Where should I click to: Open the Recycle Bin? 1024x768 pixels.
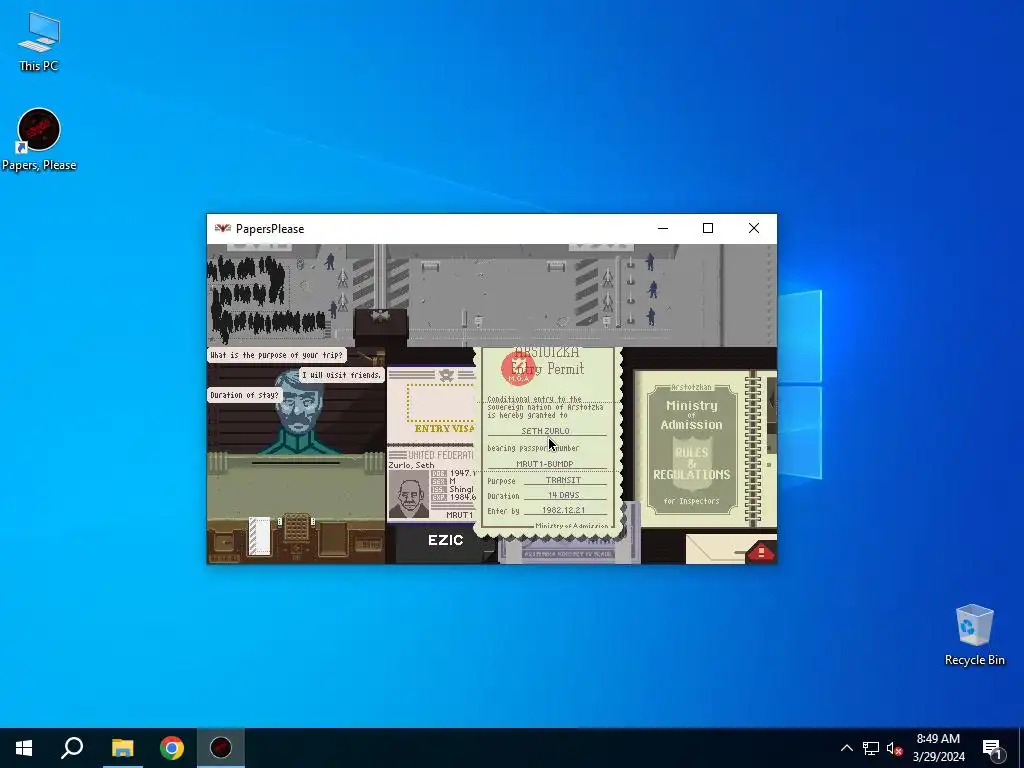click(974, 635)
